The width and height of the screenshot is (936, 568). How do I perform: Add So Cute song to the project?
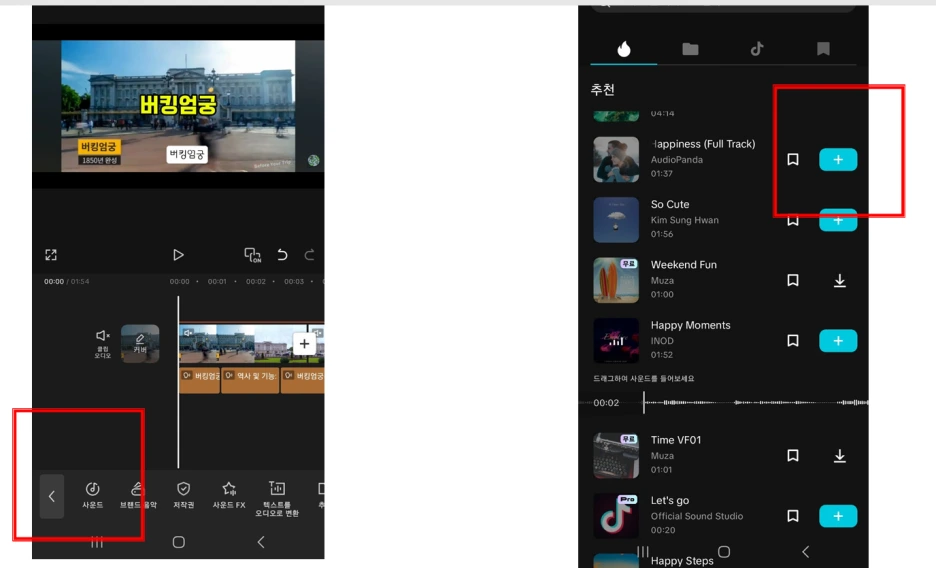pos(838,220)
